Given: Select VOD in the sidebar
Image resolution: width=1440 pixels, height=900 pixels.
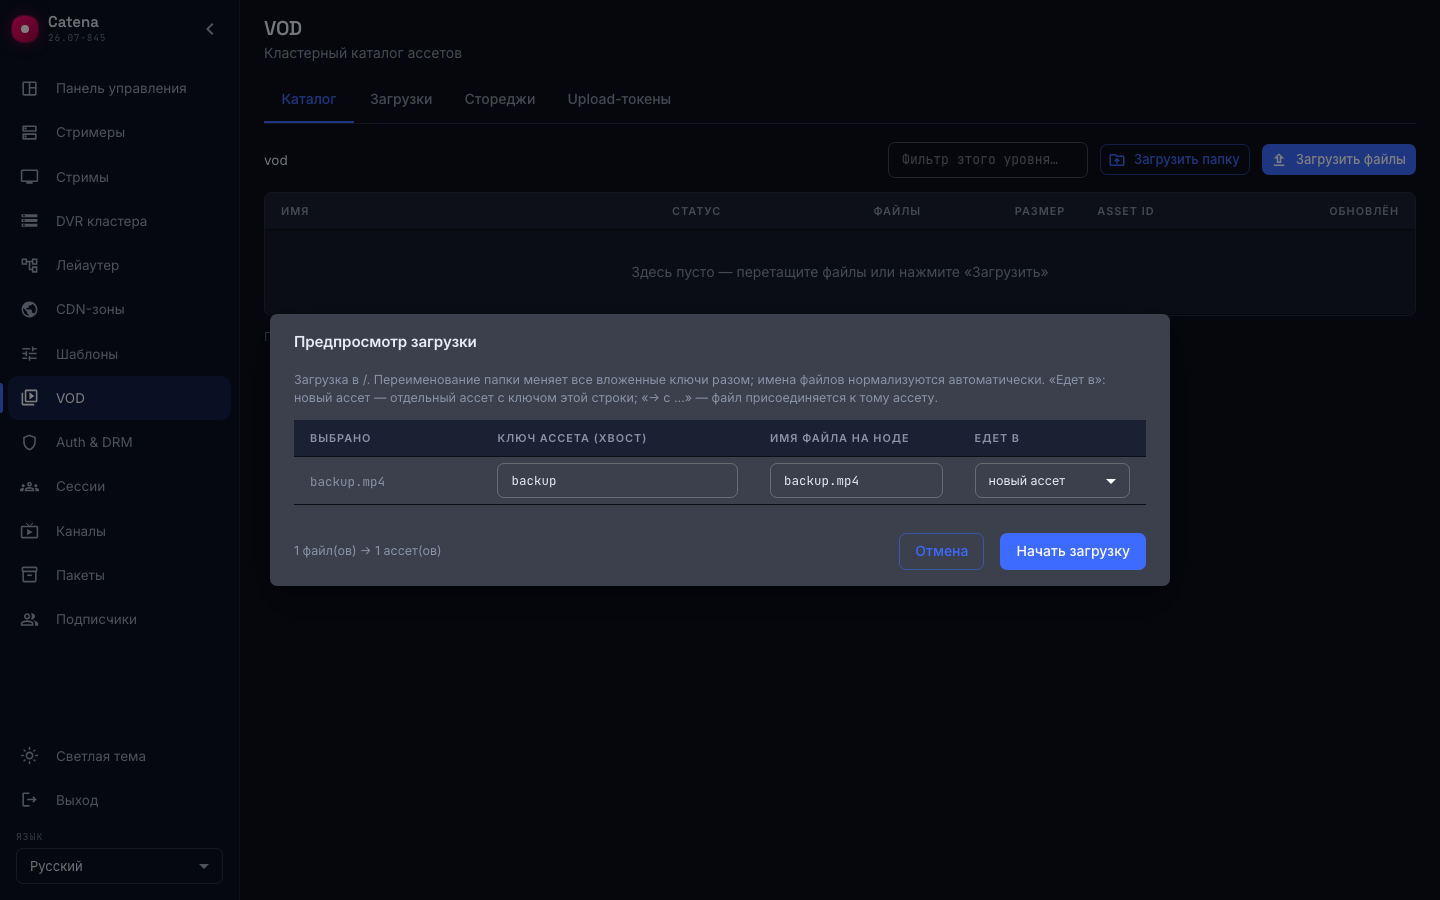Looking at the screenshot, I should click(120, 398).
